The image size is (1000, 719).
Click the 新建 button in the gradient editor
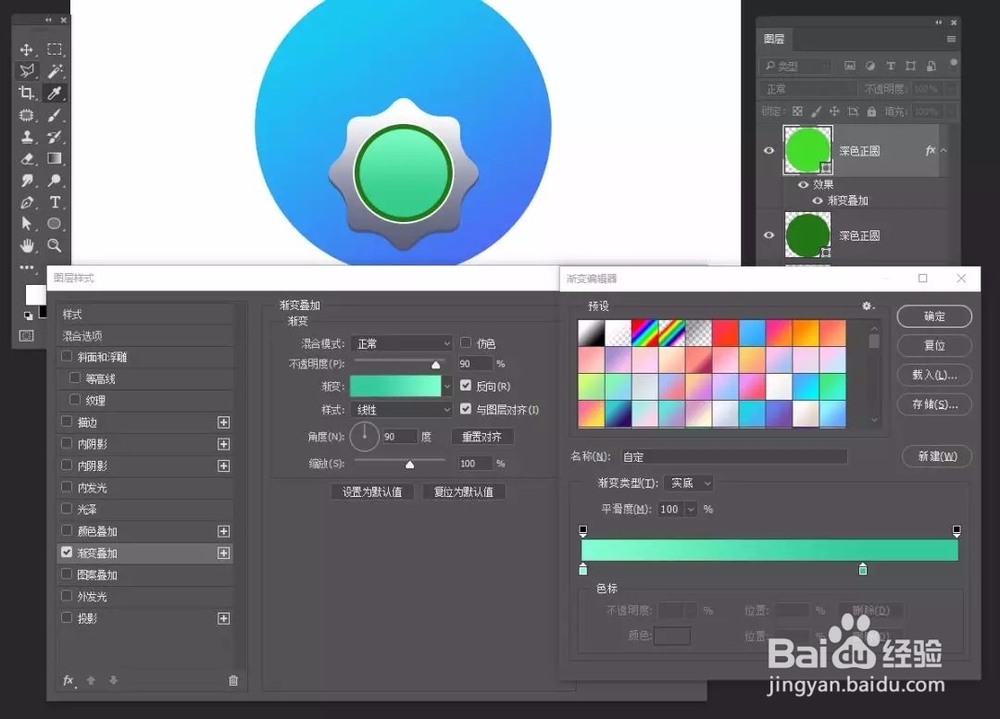pyautogui.click(x=935, y=456)
